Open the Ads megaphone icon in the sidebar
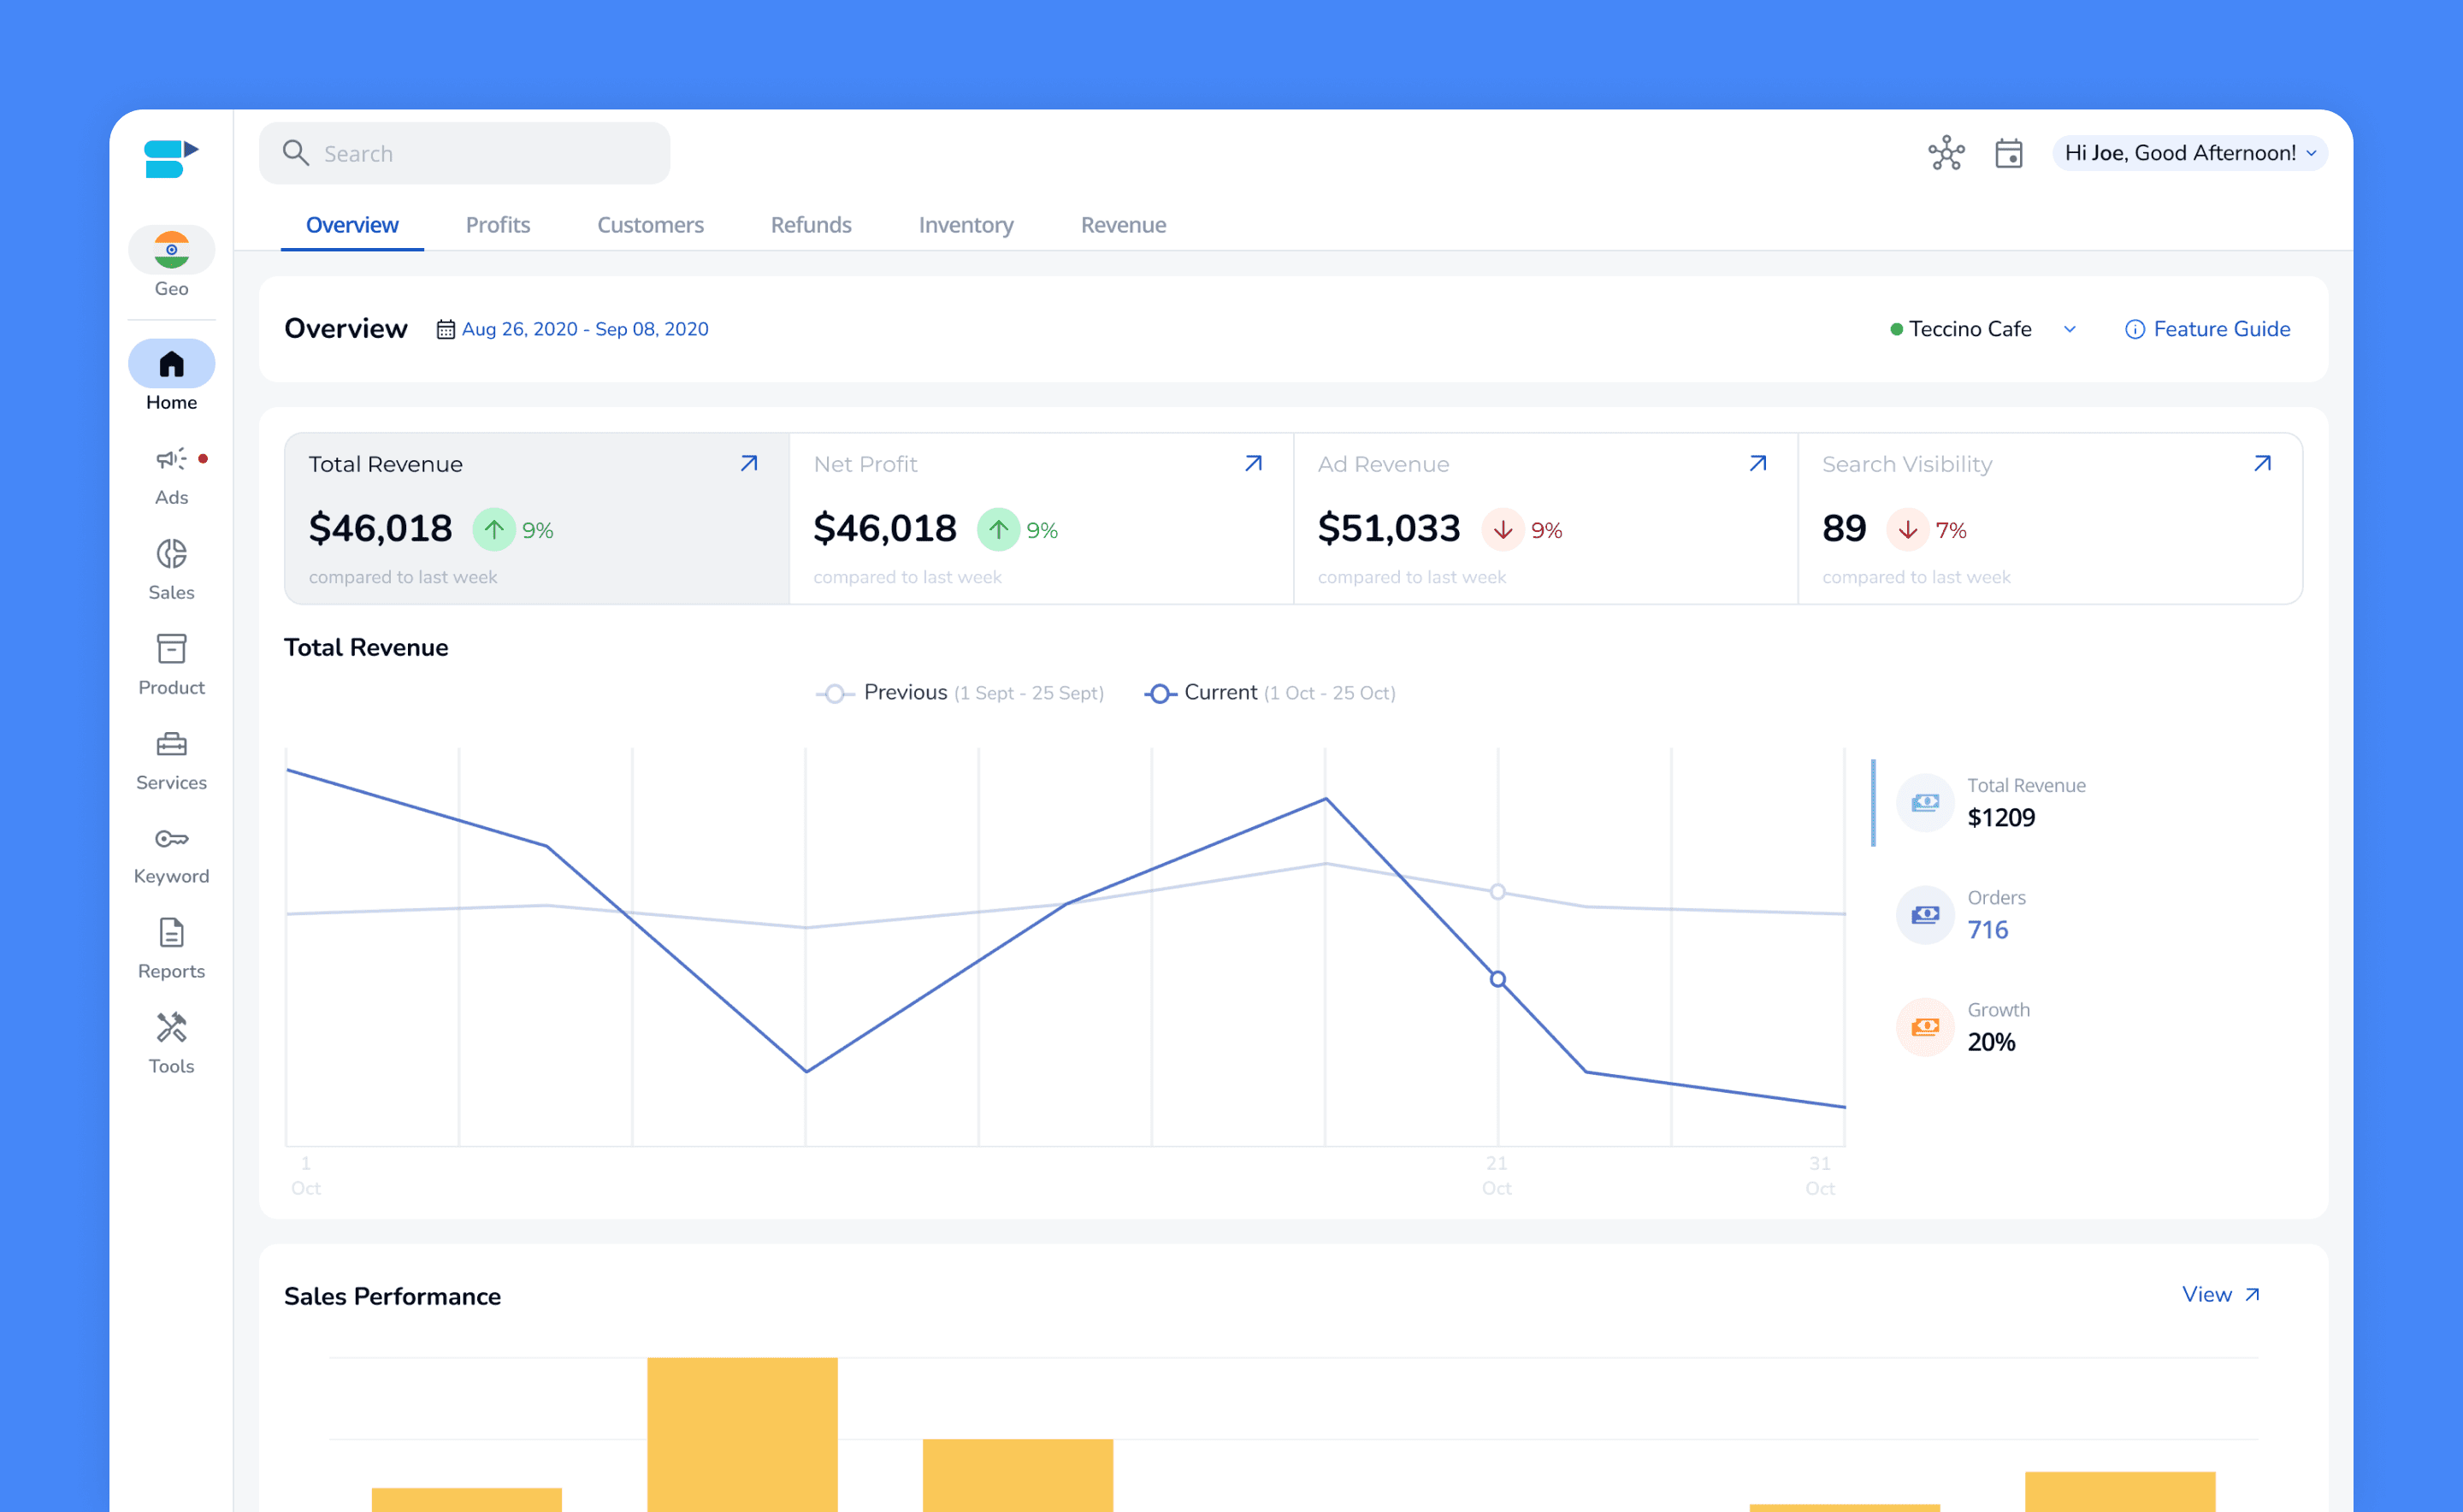Viewport: 2463px width, 1512px height. 171,460
